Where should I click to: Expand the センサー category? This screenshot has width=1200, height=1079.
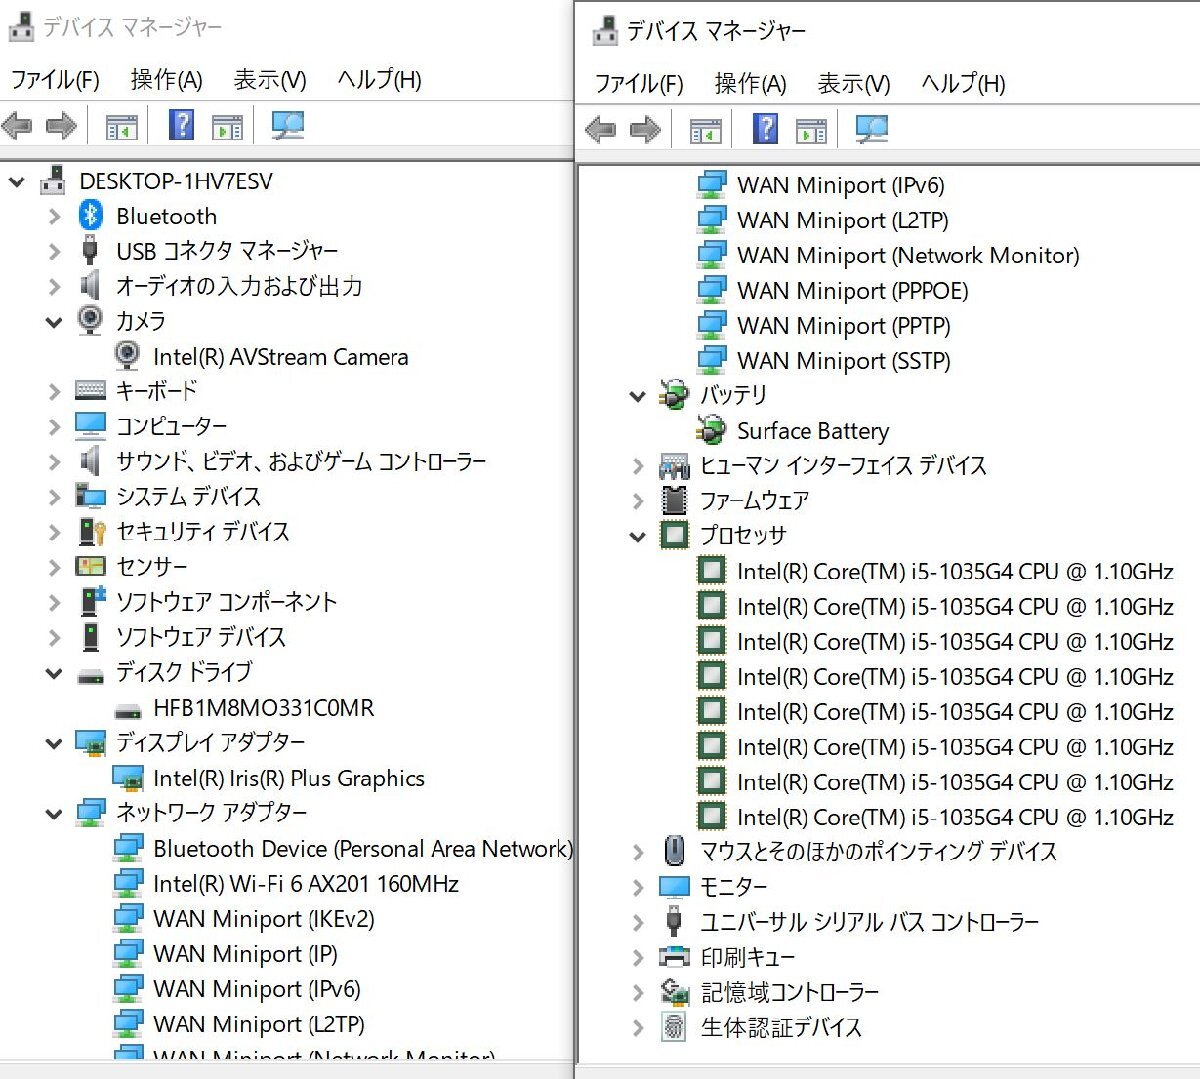(54, 567)
